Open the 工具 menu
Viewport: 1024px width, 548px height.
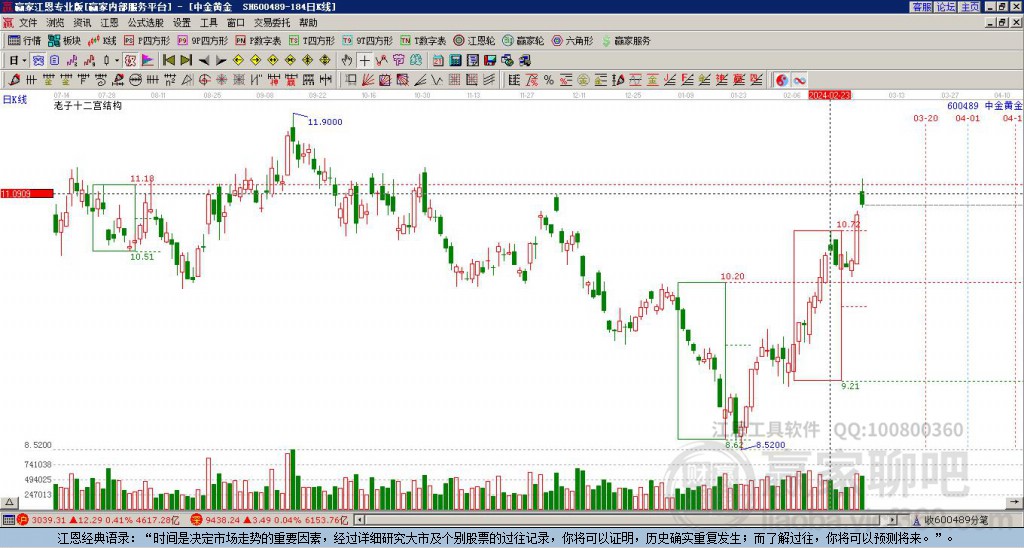click(x=209, y=23)
